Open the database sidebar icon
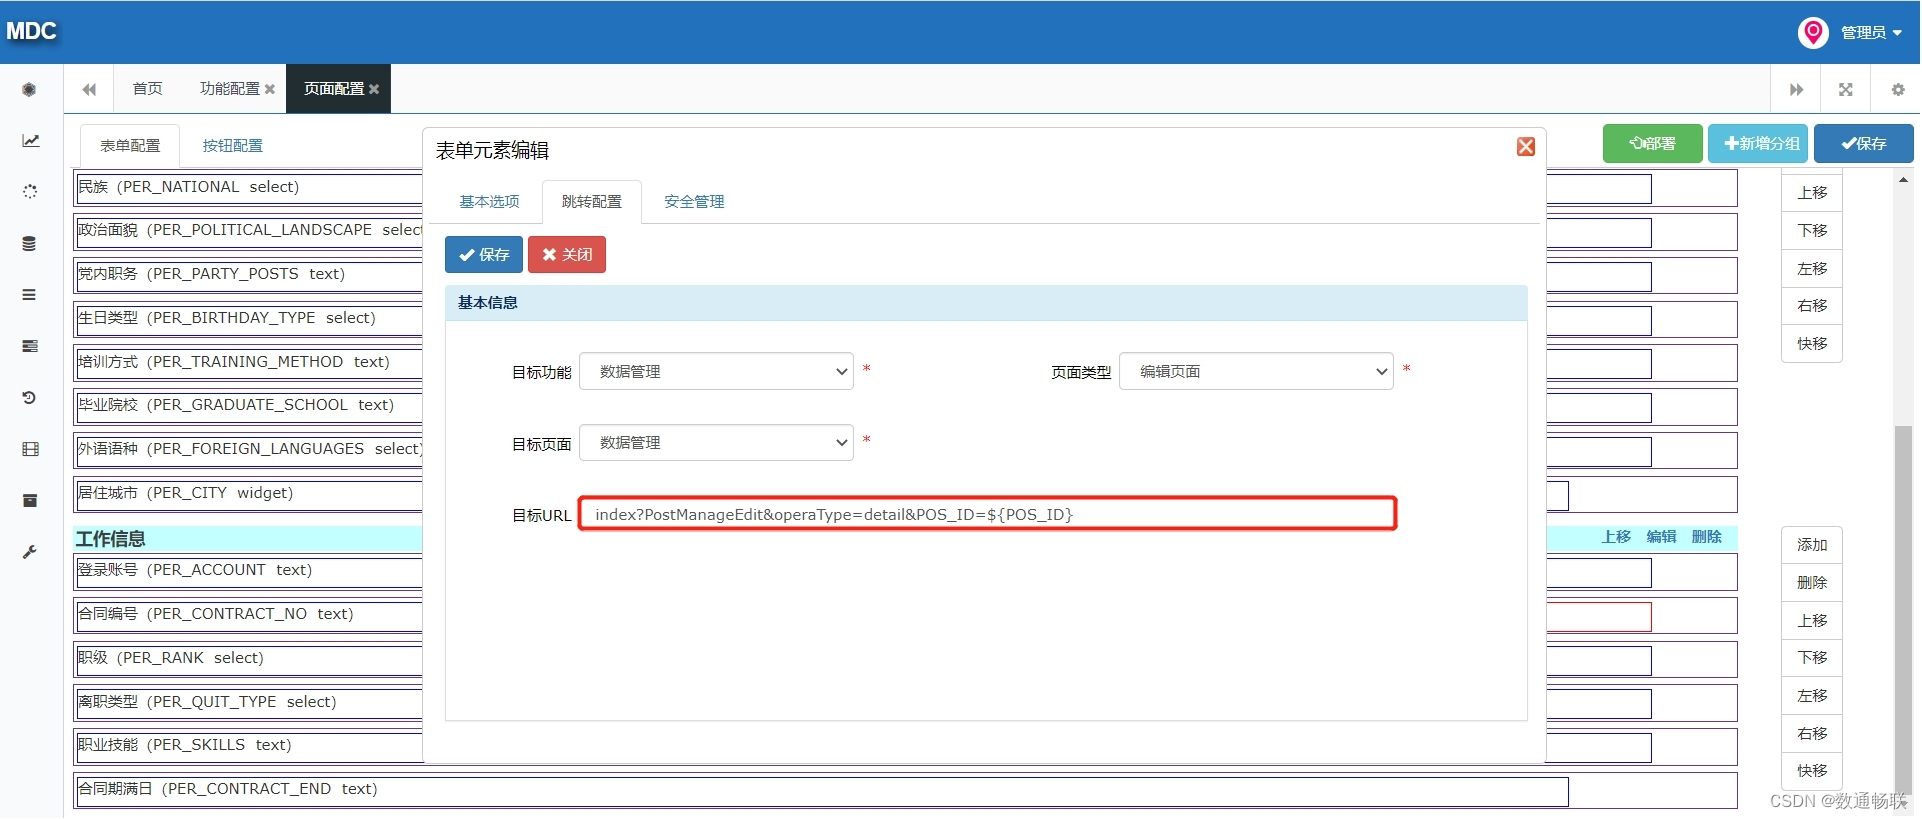The height and width of the screenshot is (819, 1922). (x=30, y=243)
